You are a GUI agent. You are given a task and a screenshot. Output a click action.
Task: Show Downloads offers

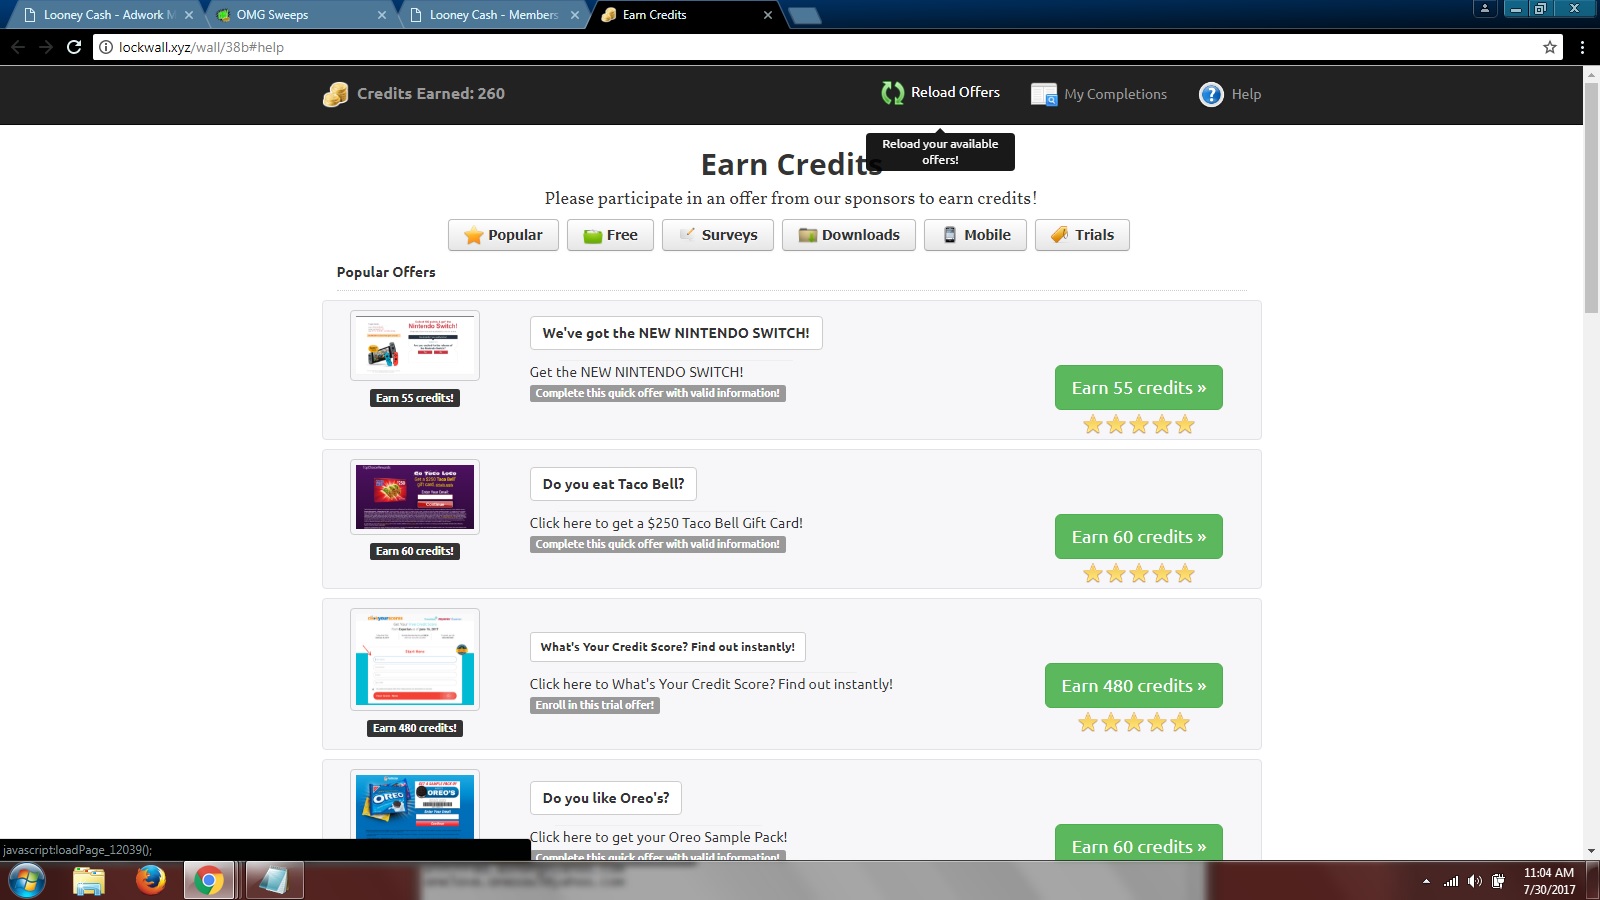pos(849,235)
